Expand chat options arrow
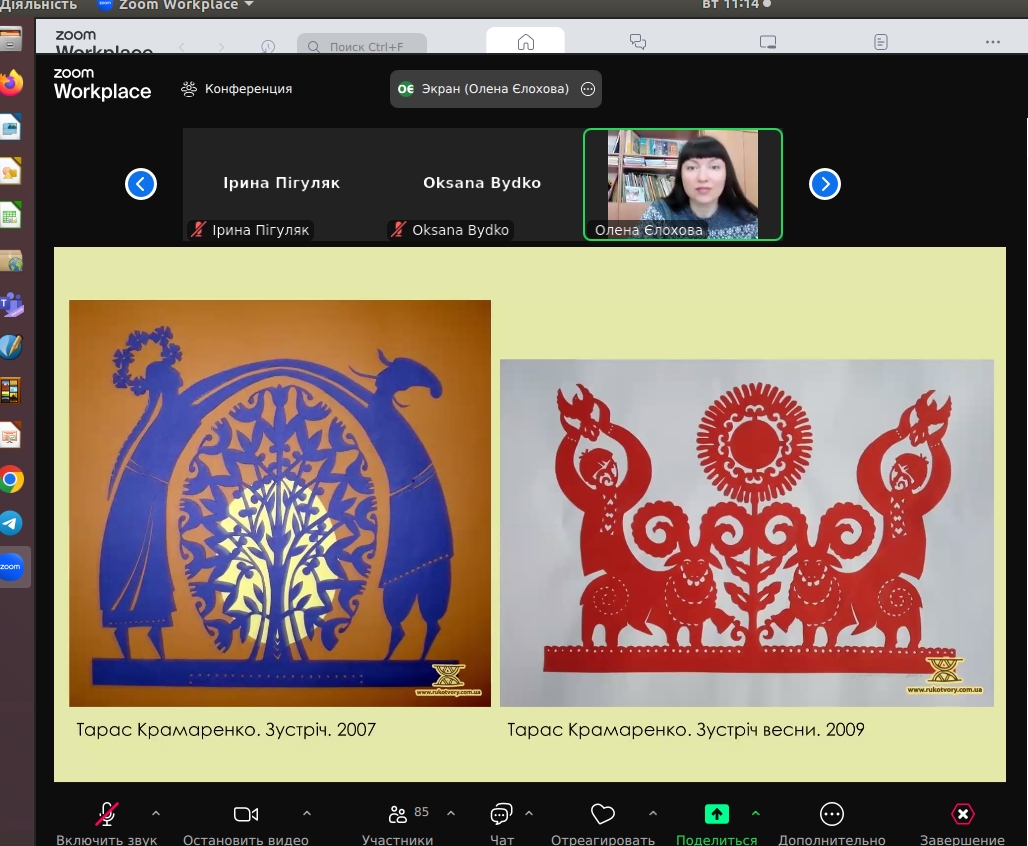Viewport: 1028px width, 846px height. pos(529,813)
